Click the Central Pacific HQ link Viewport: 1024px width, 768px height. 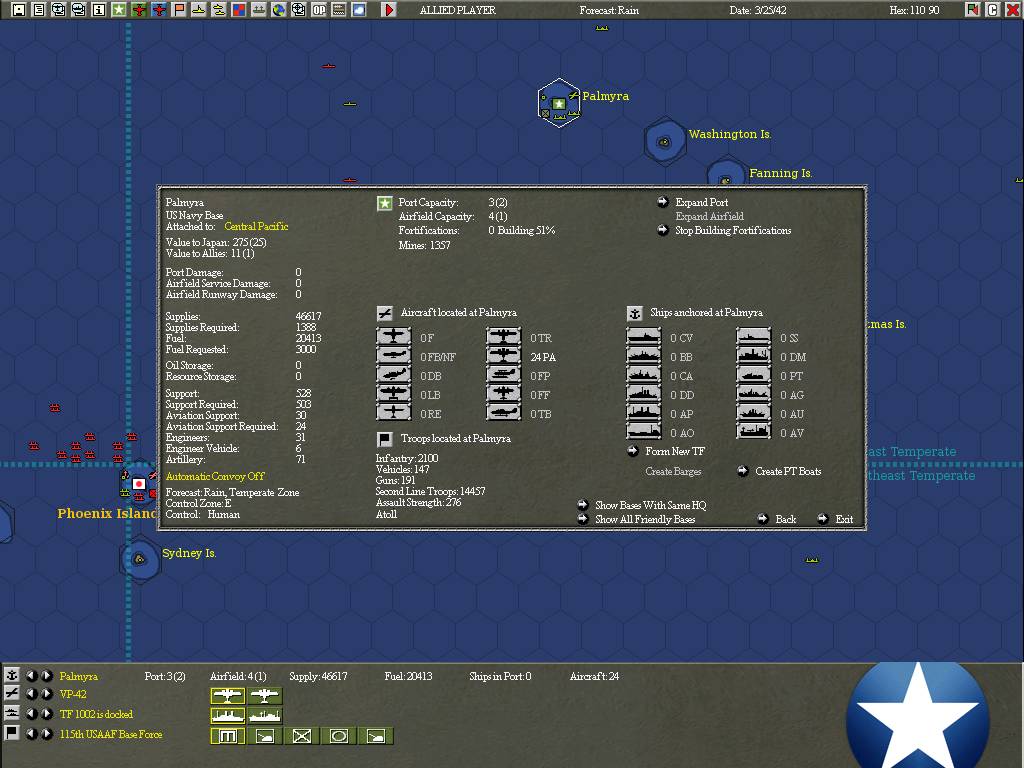point(256,226)
